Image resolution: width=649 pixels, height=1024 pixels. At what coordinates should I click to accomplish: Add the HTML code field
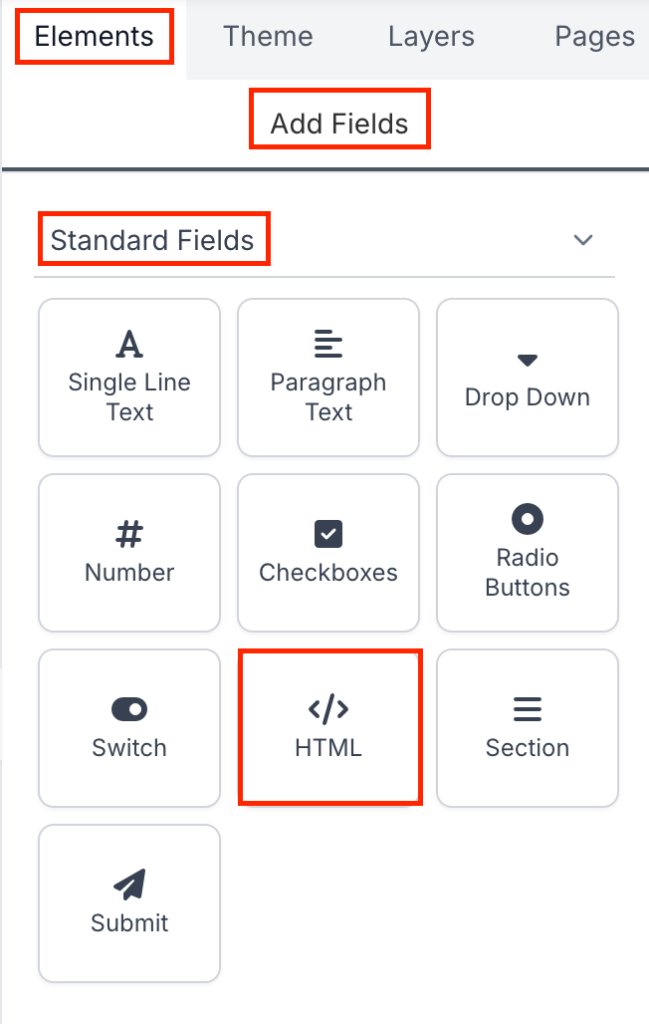click(328, 728)
